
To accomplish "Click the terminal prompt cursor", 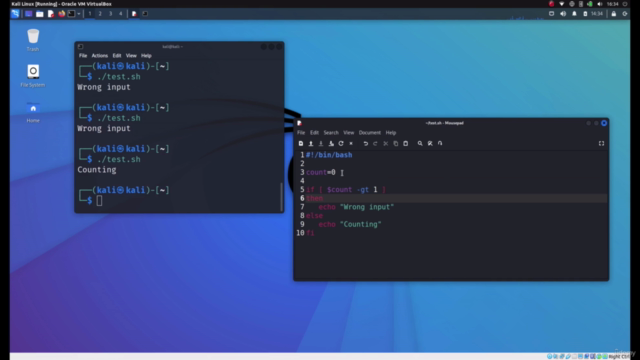I will point(99,200).
